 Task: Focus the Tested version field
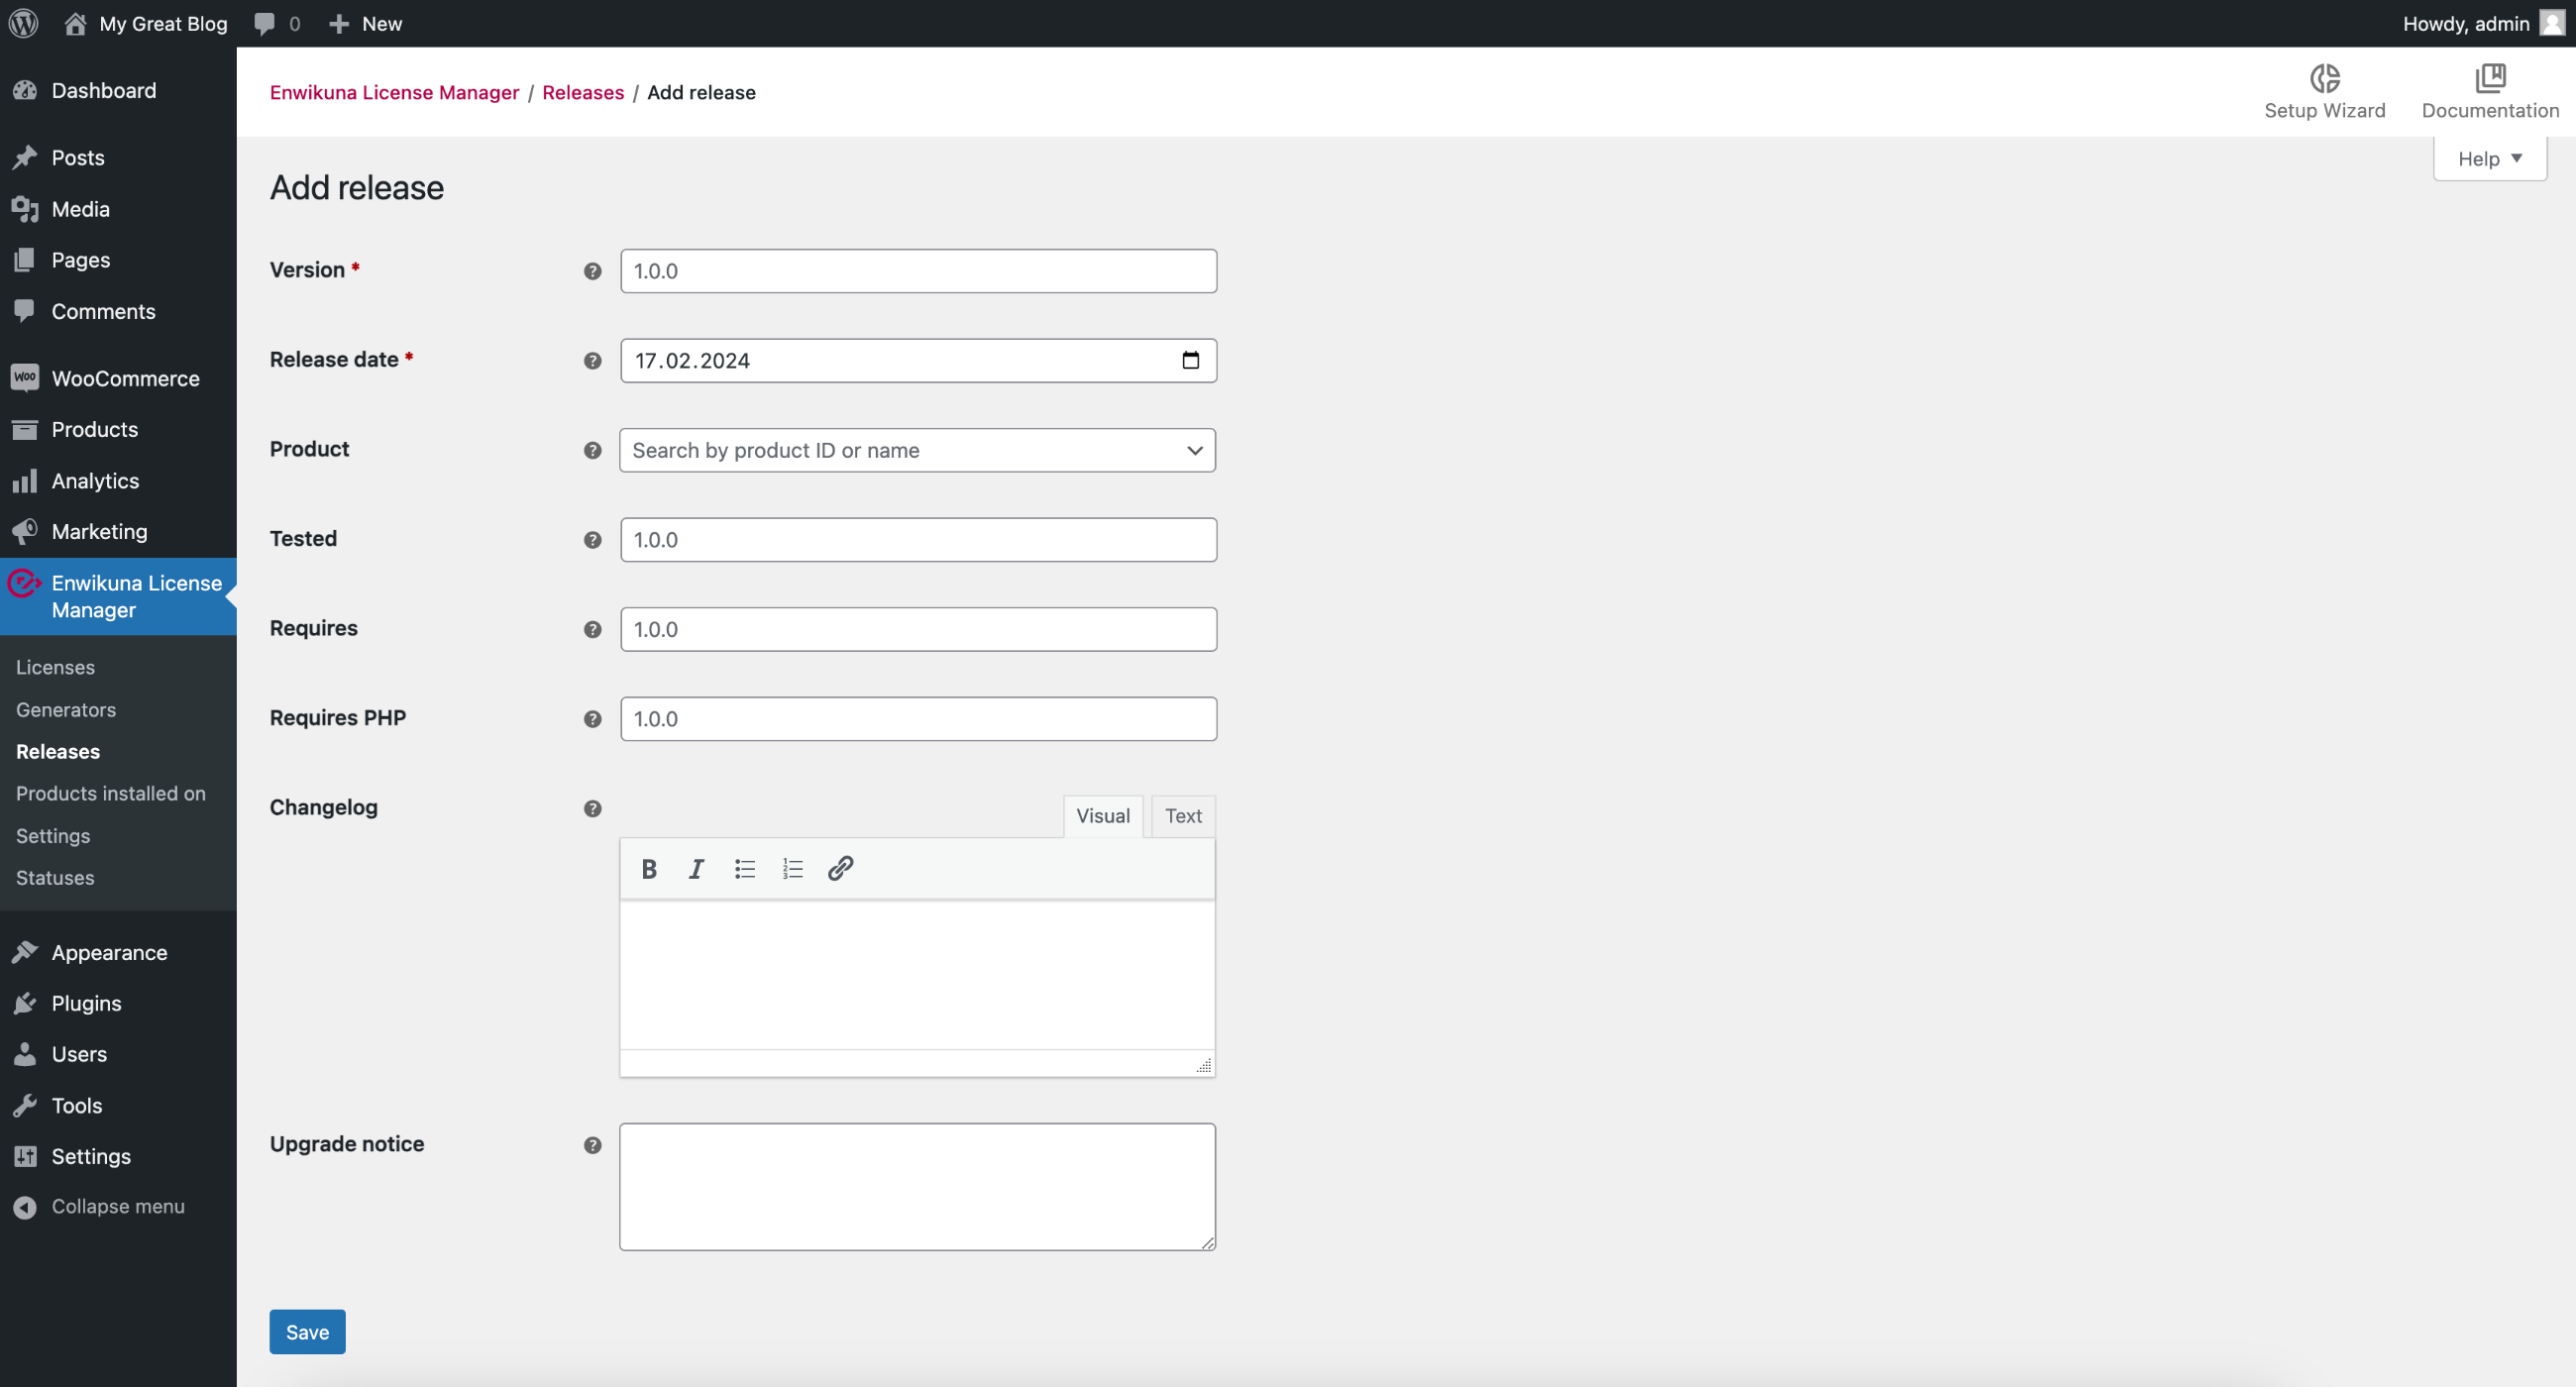pyautogui.click(x=918, y=540)
